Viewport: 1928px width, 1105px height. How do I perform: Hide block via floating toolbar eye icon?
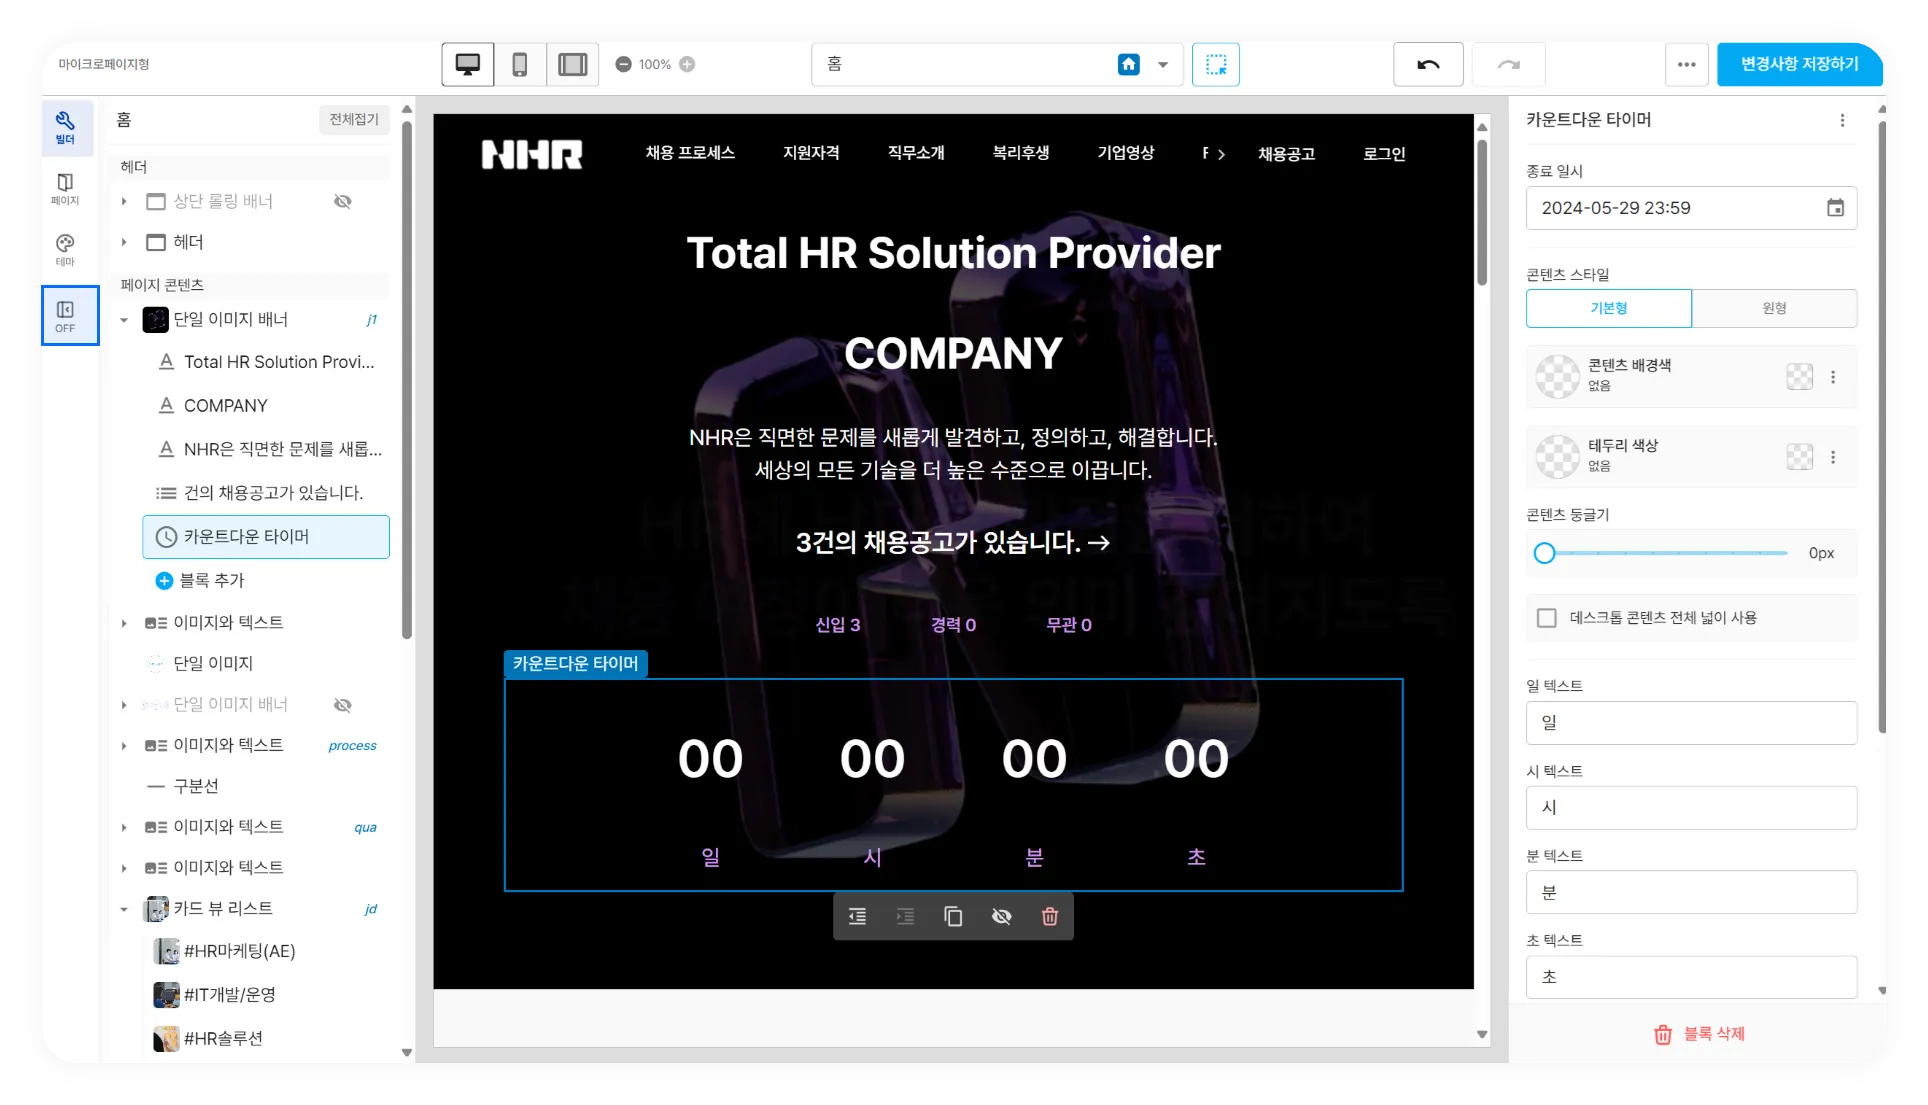[1001, 916]
